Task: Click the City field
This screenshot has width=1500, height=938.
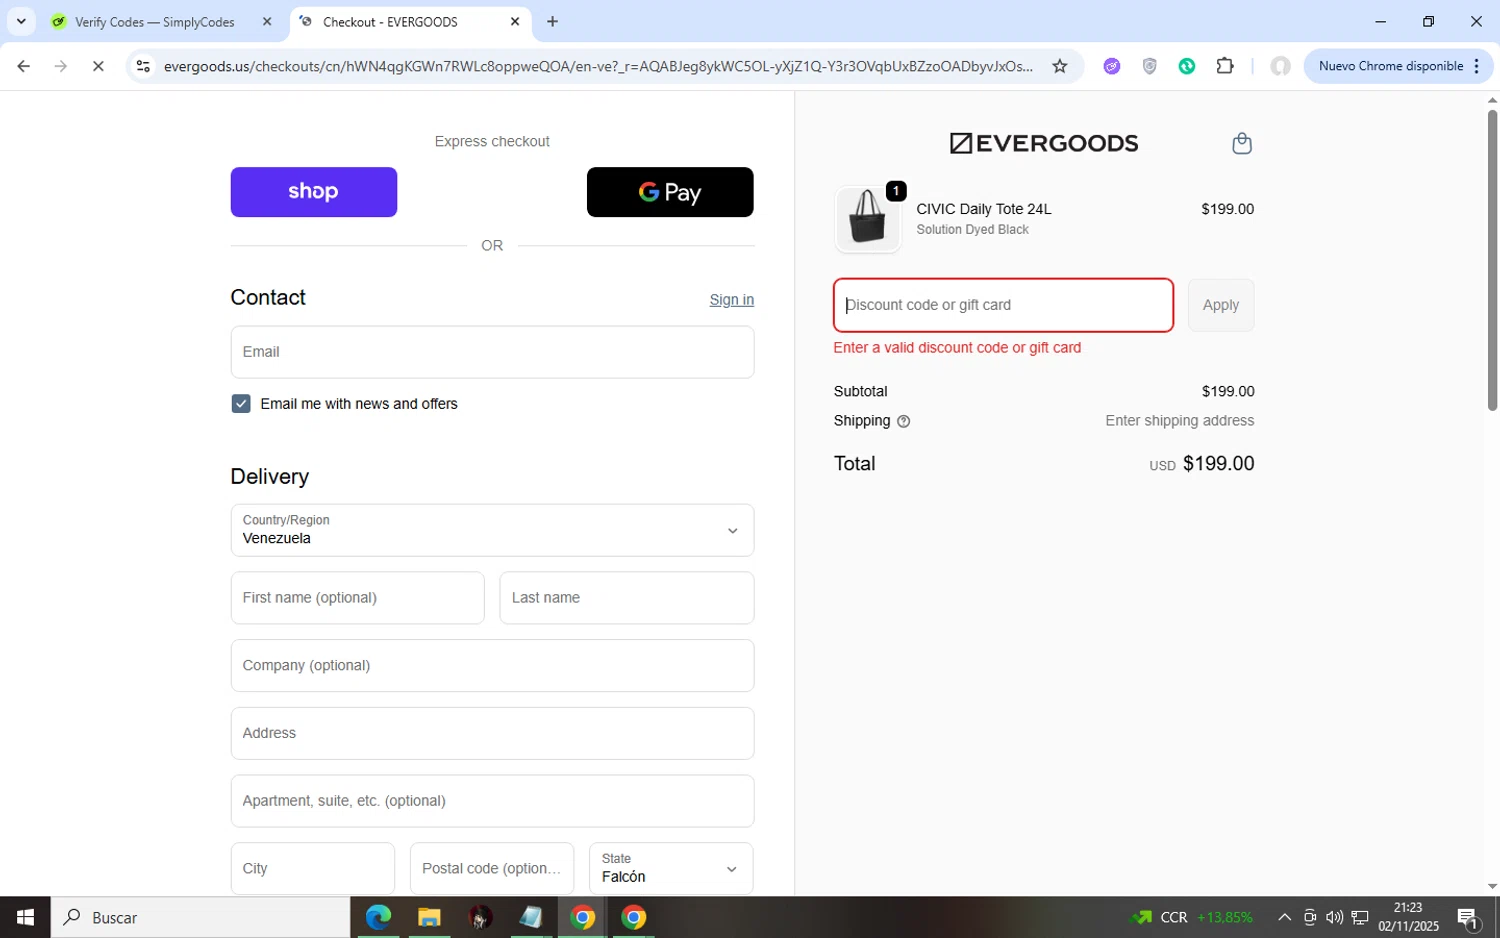Action: [312, 868]
